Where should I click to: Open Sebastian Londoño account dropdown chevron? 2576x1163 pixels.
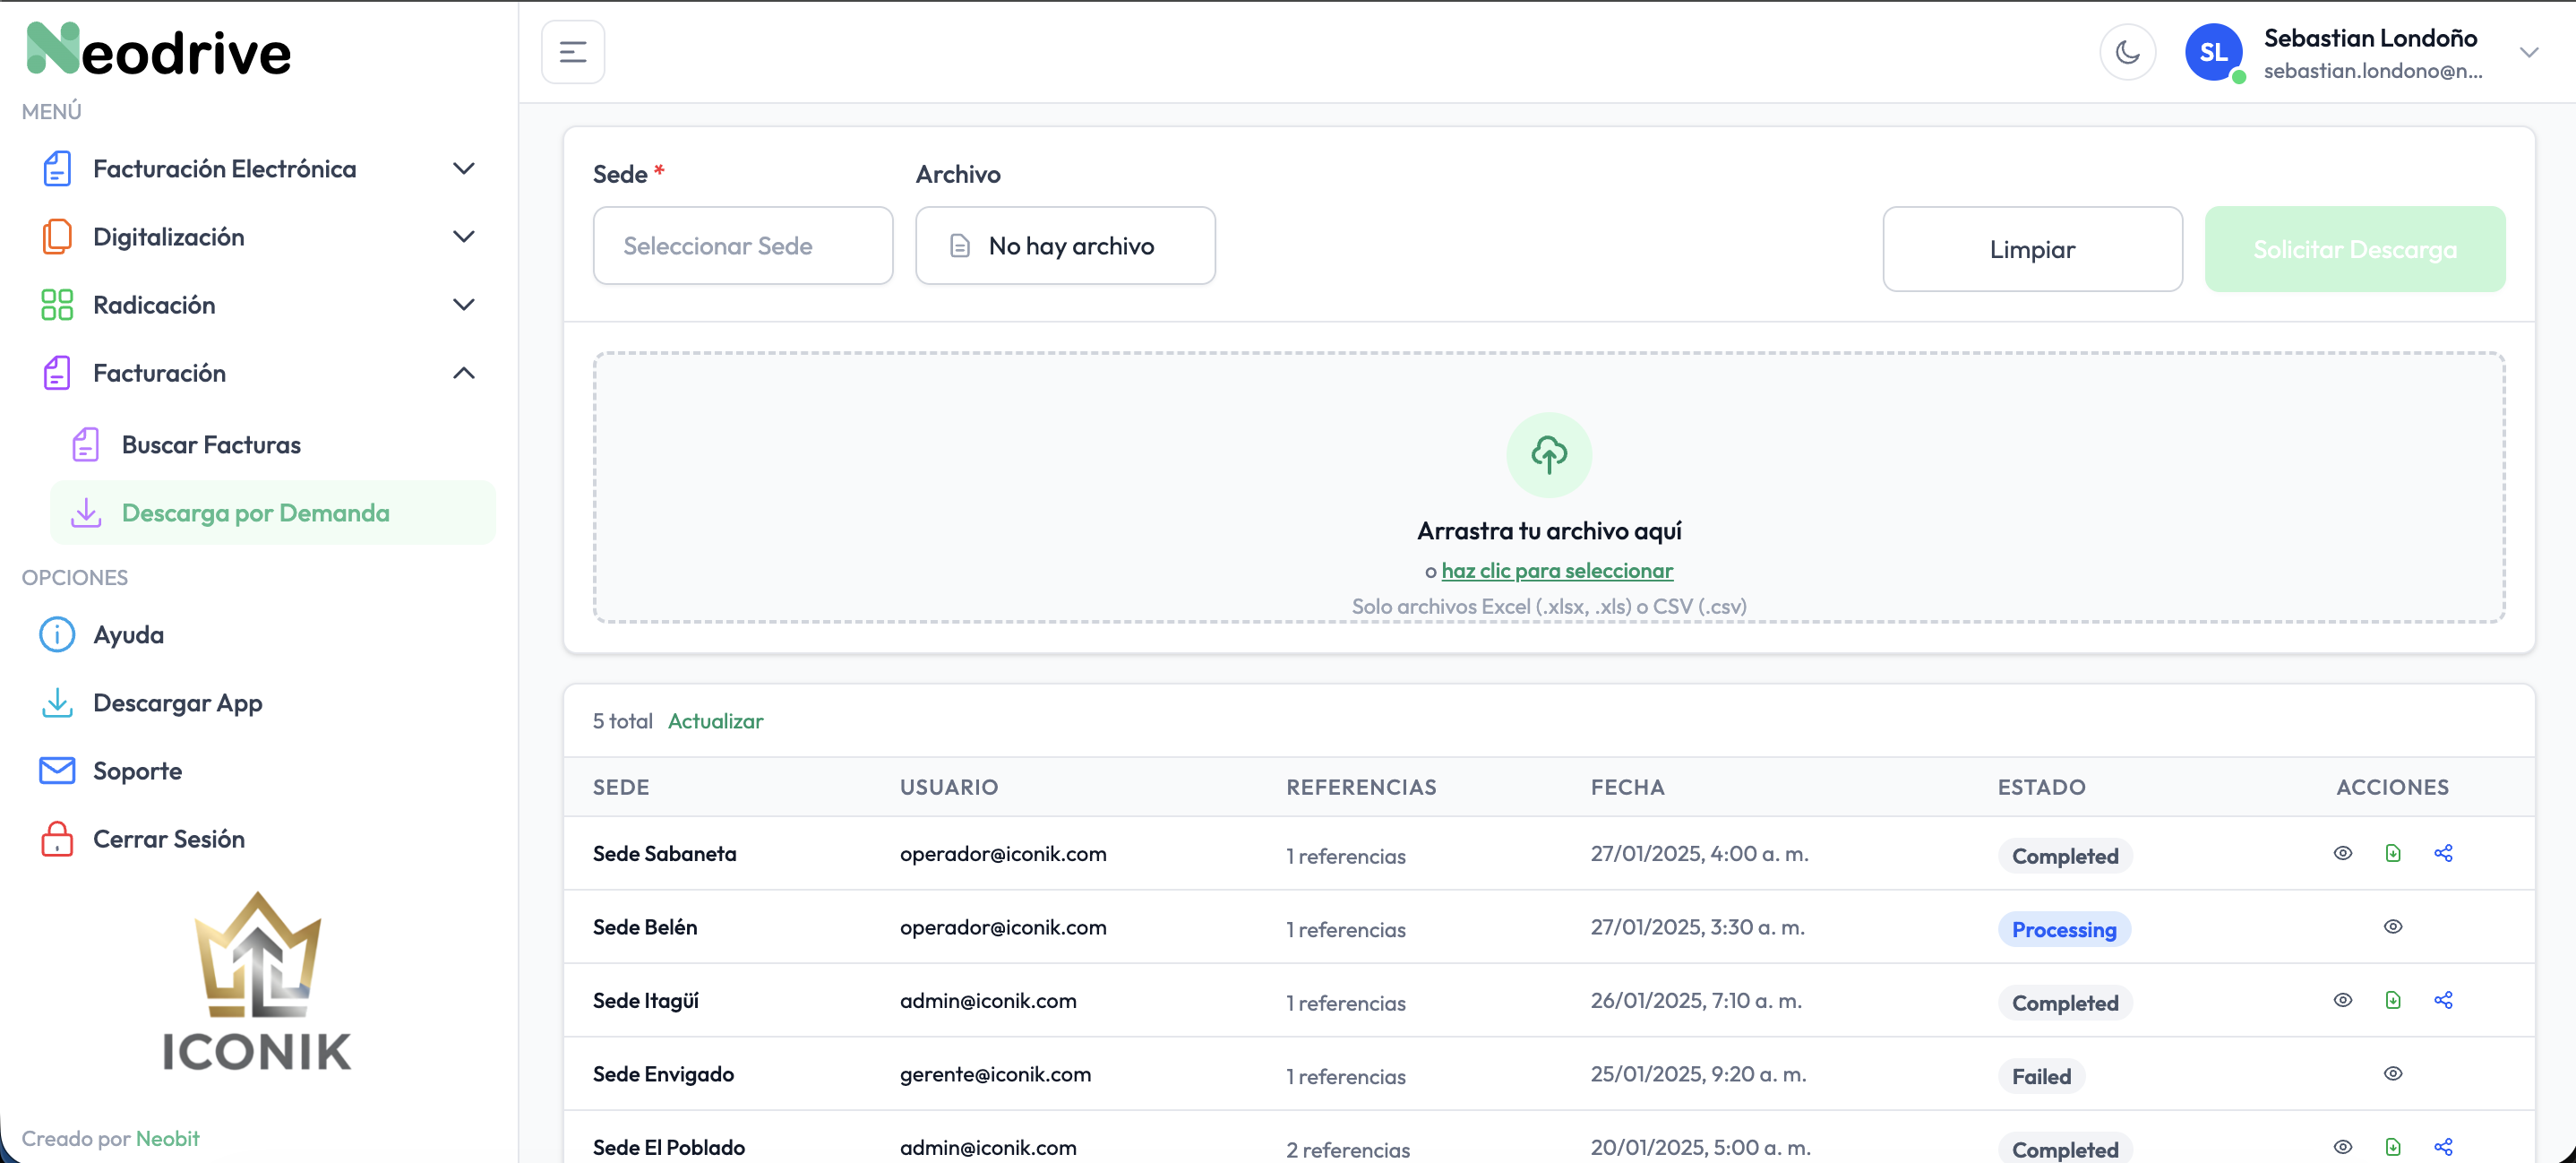pyautogui.click(x=2528, y=52)
